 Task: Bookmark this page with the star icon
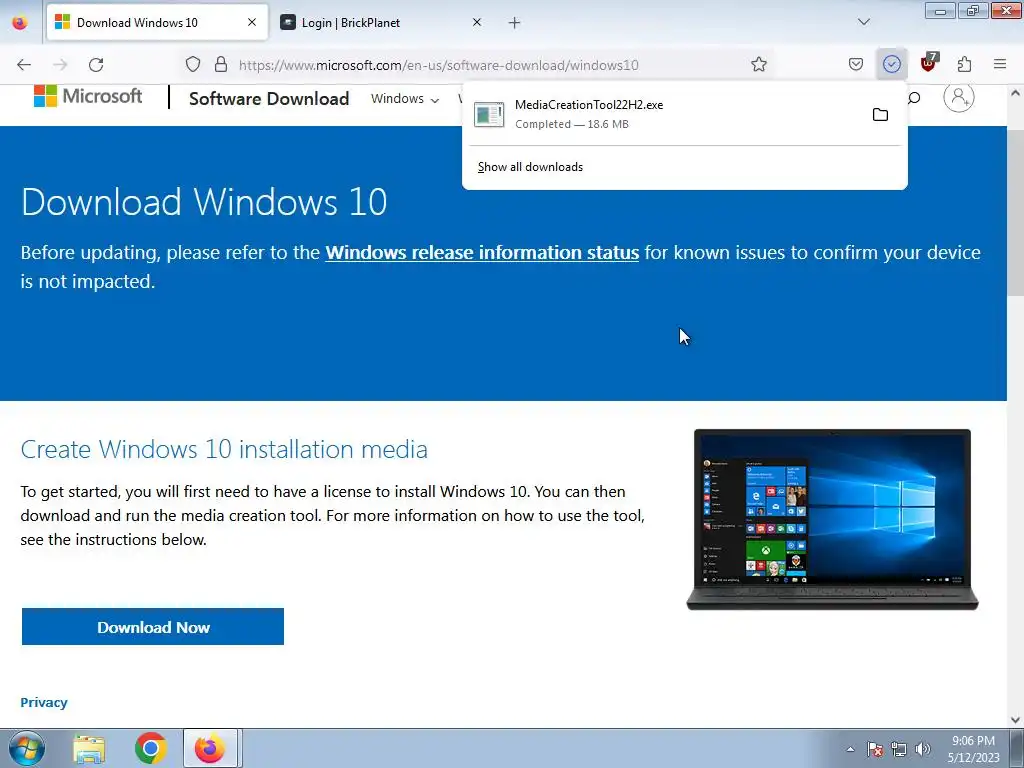758,65
